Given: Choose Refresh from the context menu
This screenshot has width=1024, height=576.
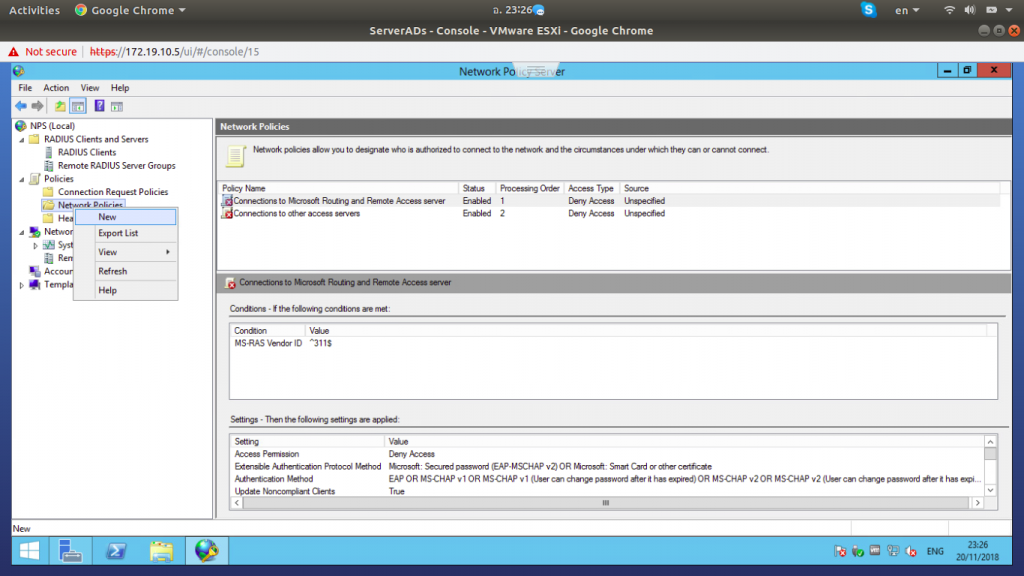Looking at the screenshot, I should pyautogui.click(x=125, y=271).
